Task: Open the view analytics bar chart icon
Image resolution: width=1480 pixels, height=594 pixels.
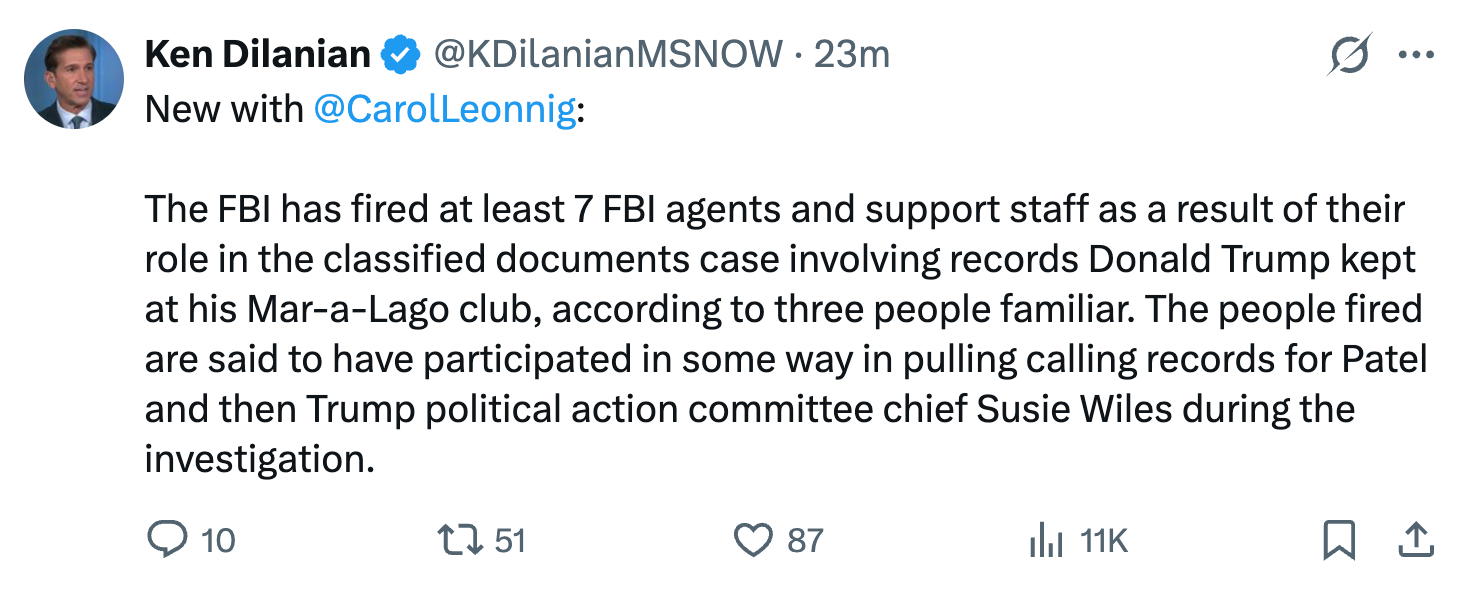Action: coord(1046,541)
